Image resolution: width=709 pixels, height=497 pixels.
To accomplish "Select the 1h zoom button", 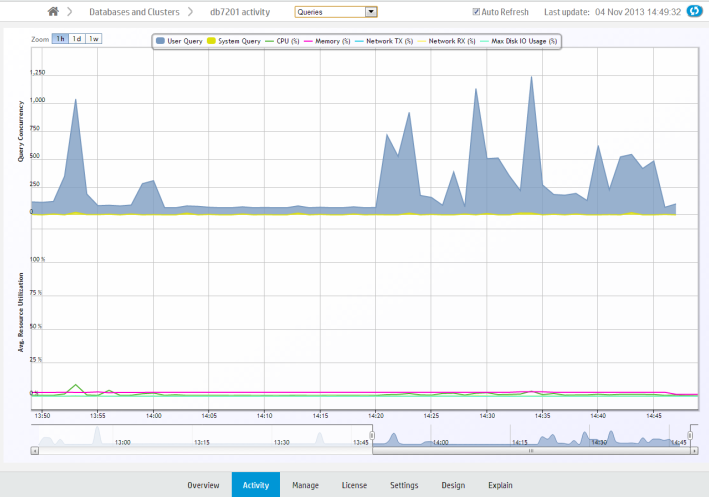I will tap(61, 39).
